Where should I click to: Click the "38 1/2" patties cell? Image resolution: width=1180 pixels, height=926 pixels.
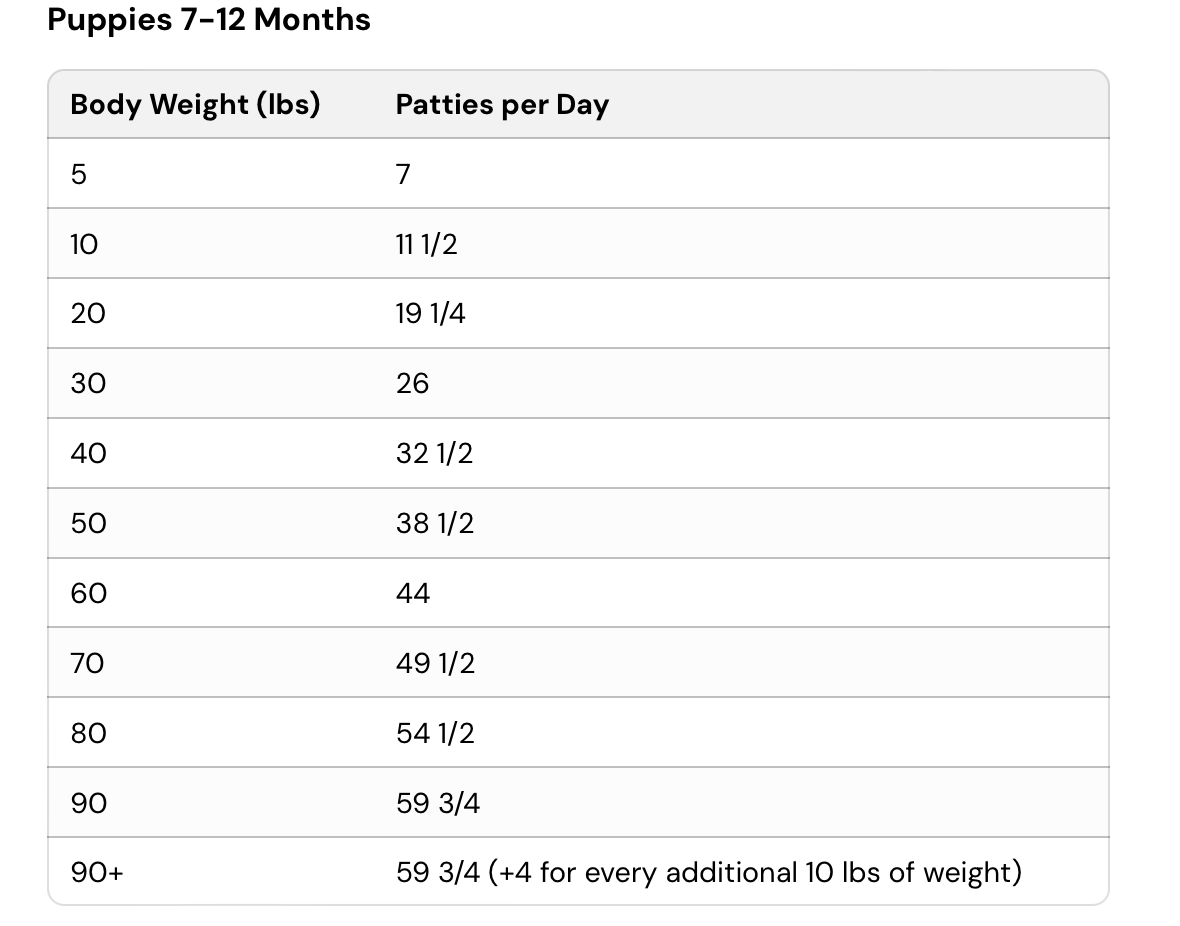(x=435, y=524)
